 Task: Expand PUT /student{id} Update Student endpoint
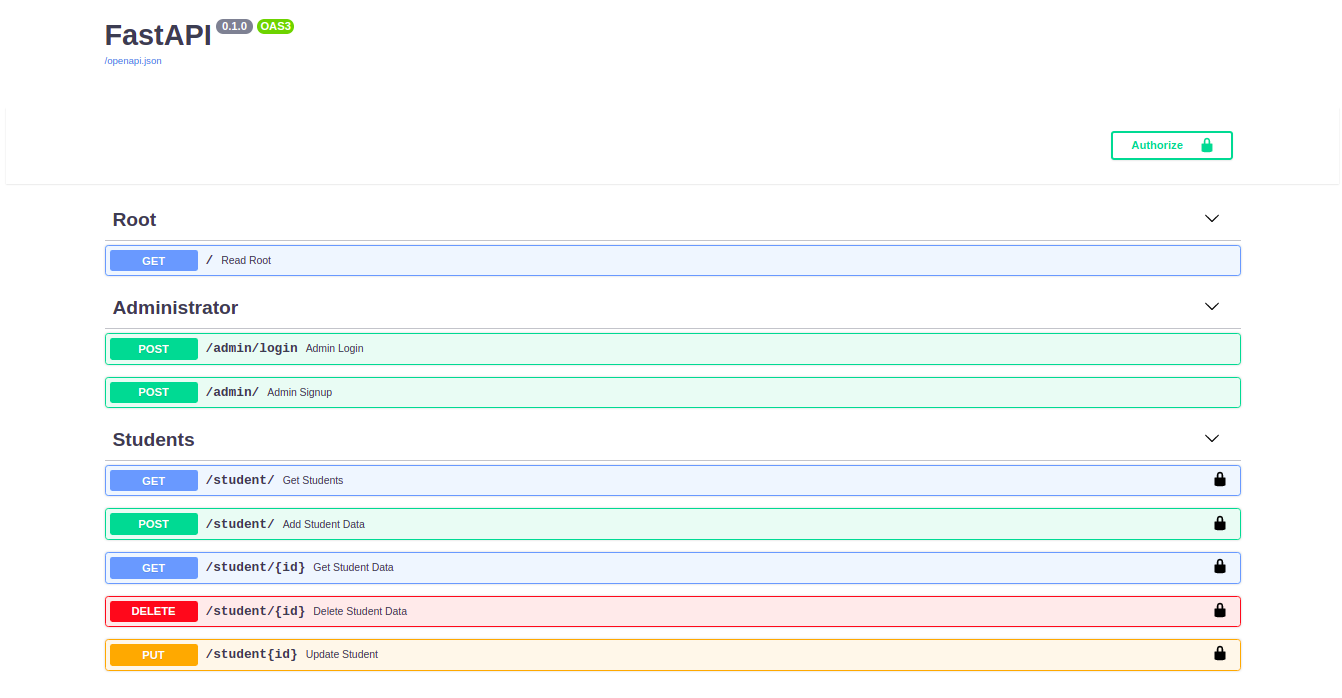(x=673, y=655)
